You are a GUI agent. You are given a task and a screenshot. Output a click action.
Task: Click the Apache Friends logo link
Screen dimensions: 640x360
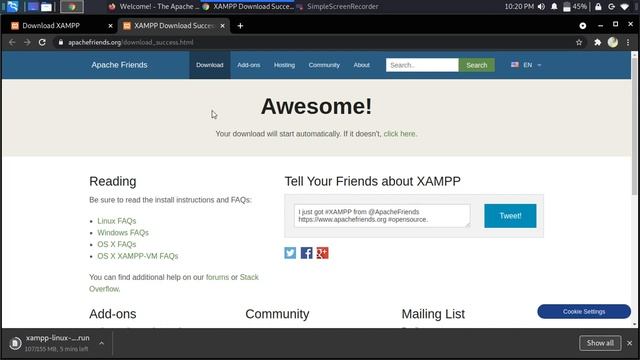point(119,65)
